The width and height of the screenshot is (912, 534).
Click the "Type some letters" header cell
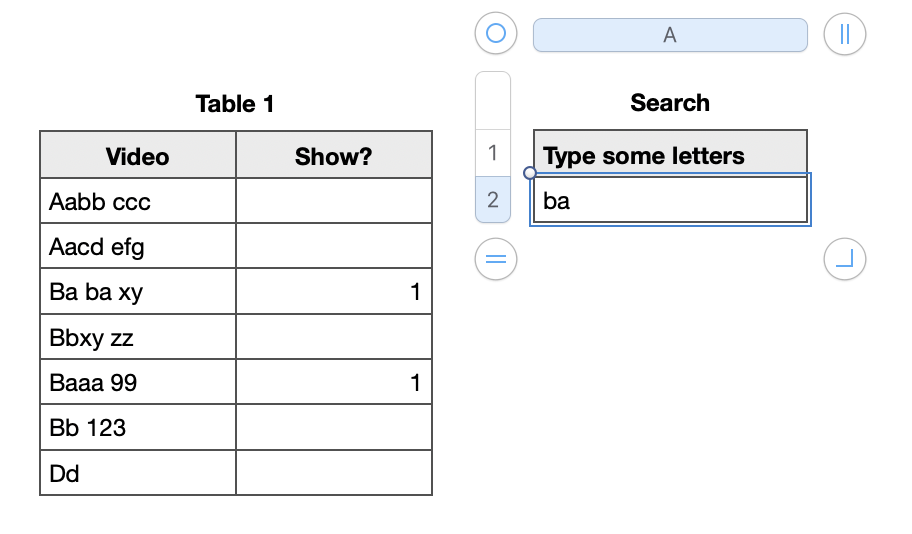coord(670,156)
